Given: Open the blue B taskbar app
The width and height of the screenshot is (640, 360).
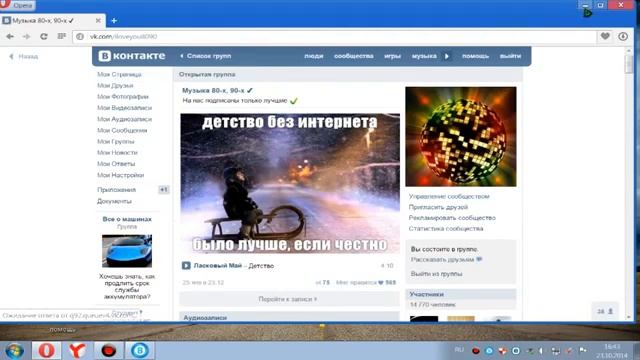Looking at the screenshot, I should (x=140, y=351).
